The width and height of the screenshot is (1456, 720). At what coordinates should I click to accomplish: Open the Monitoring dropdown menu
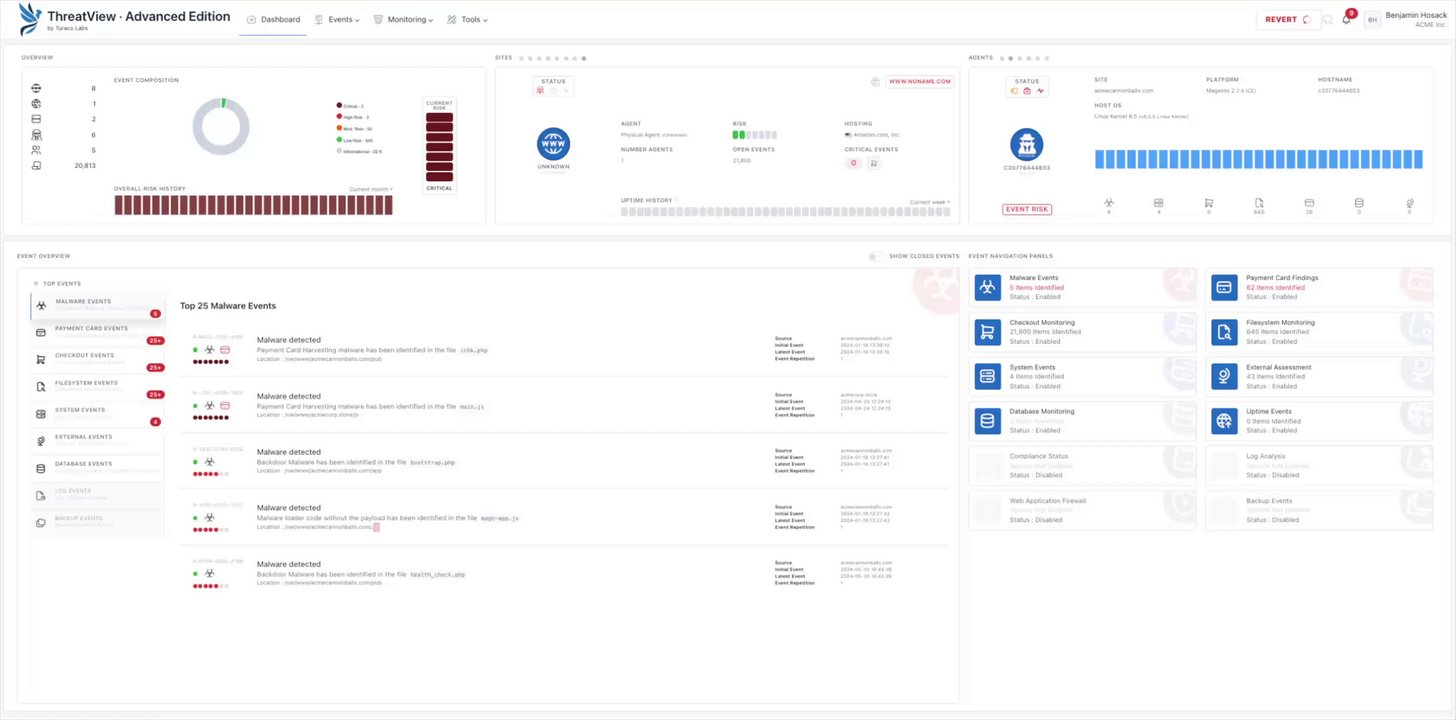tap(404, 19)
